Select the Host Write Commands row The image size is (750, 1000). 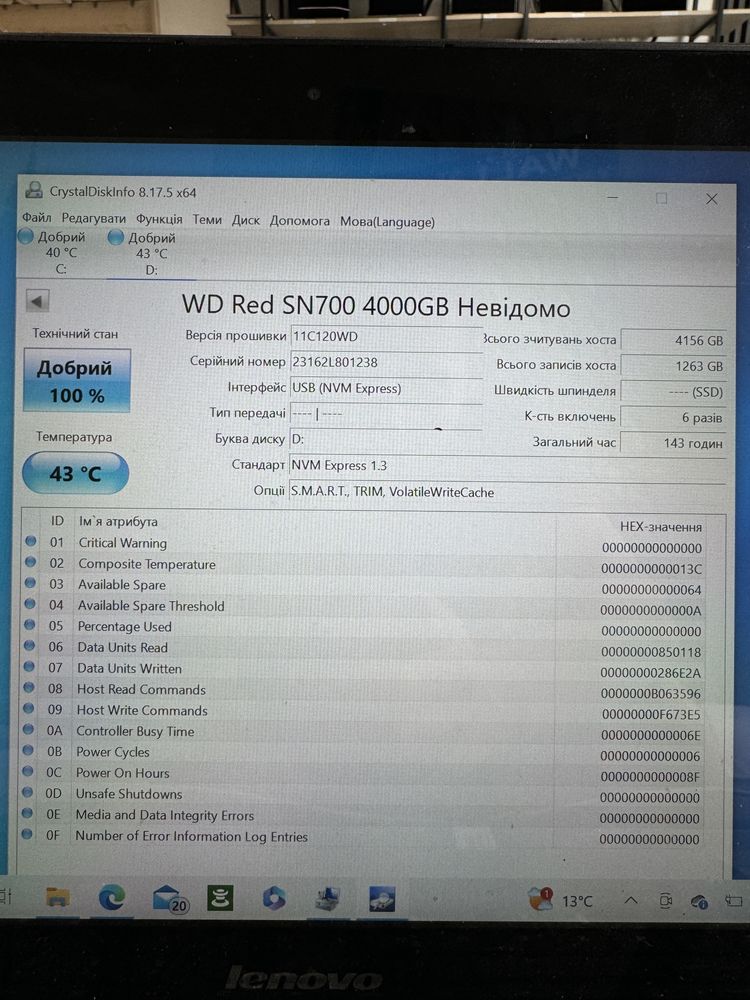pos(364,712)
